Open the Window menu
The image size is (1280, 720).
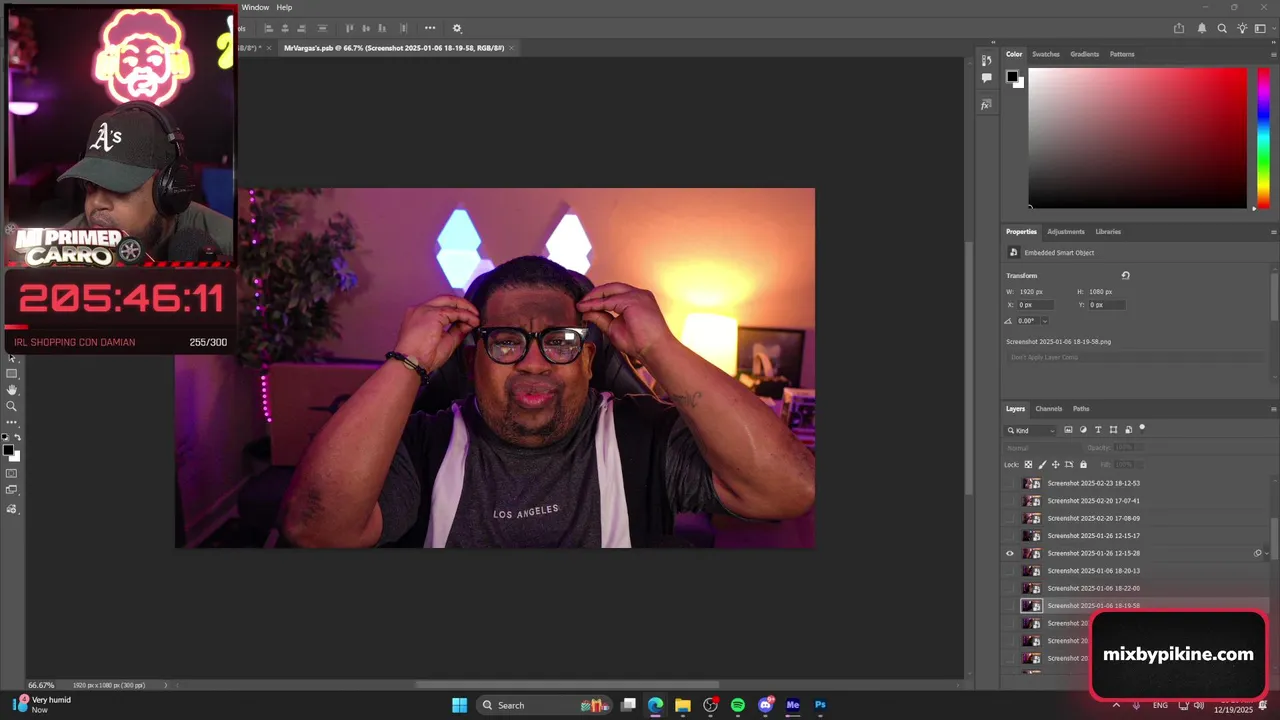click(255, 7)
